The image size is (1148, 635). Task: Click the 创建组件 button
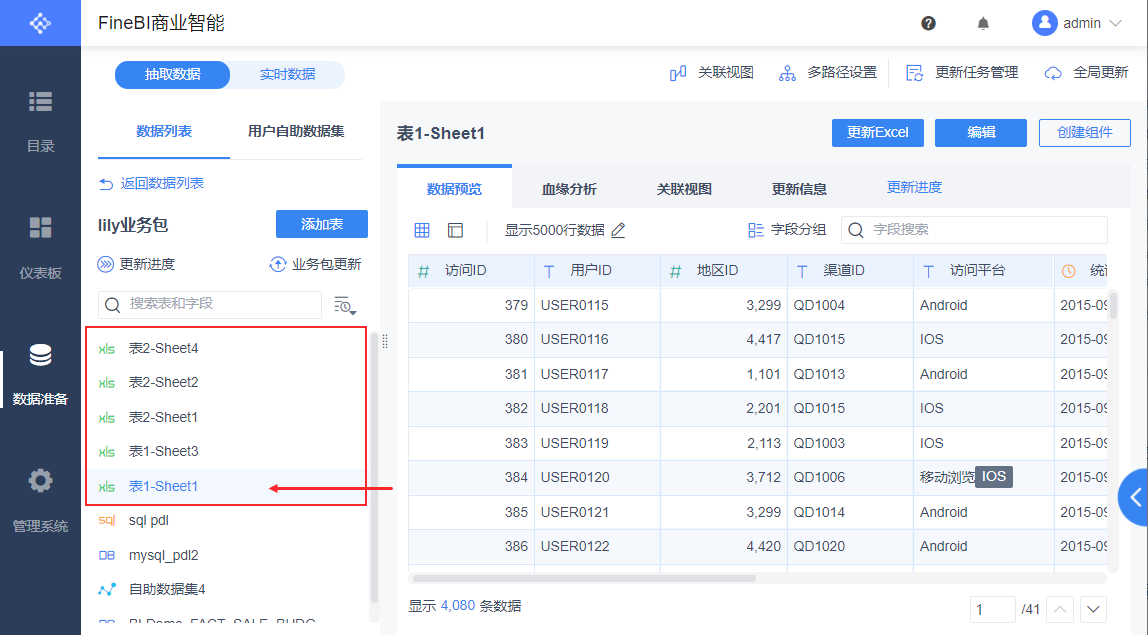click(1084, 133)
